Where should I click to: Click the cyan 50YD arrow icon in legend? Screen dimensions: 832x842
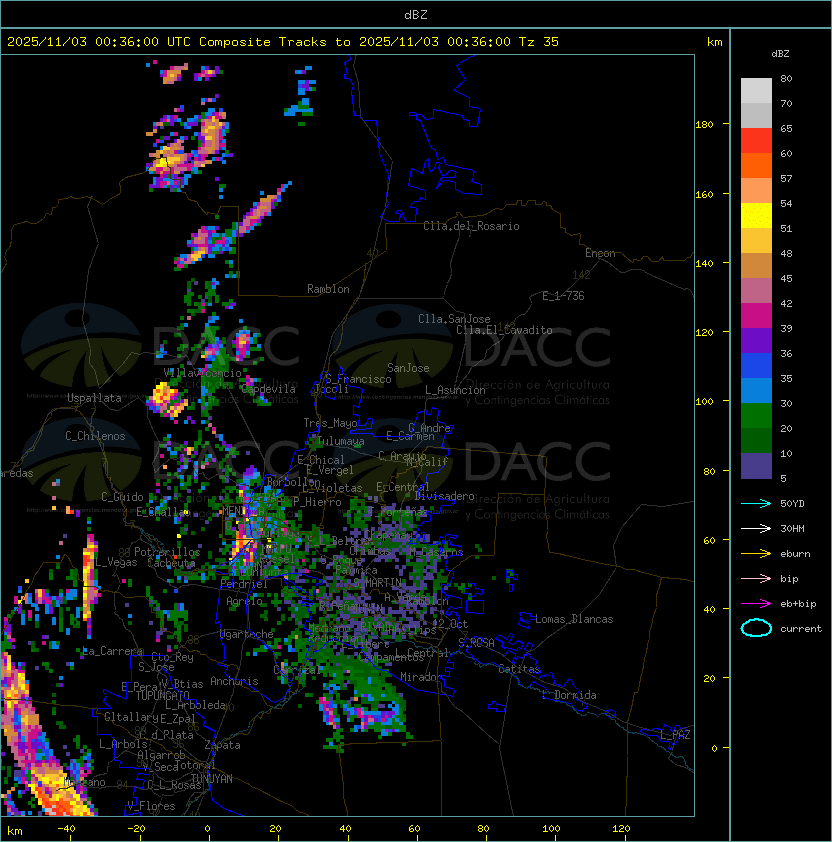(x=756, y=504)
